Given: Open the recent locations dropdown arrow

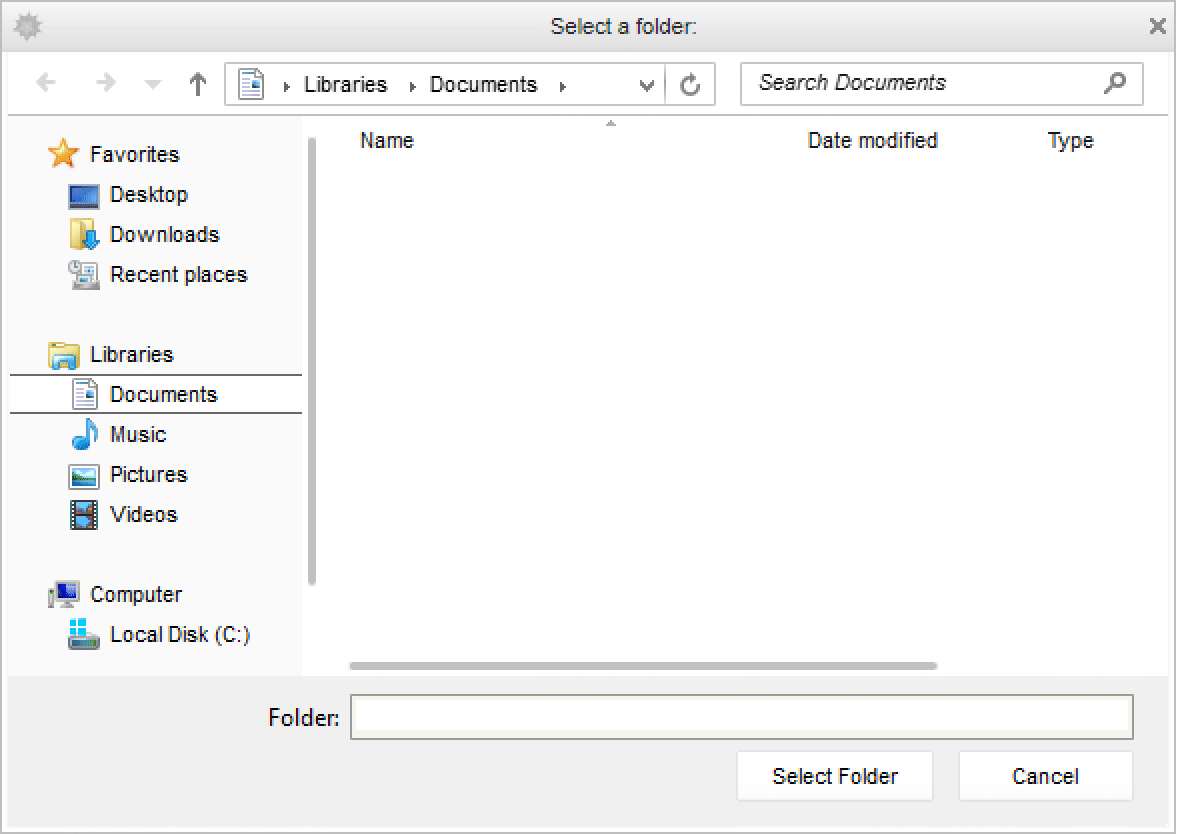Looking at the screenshot, I should coord(153,85).
